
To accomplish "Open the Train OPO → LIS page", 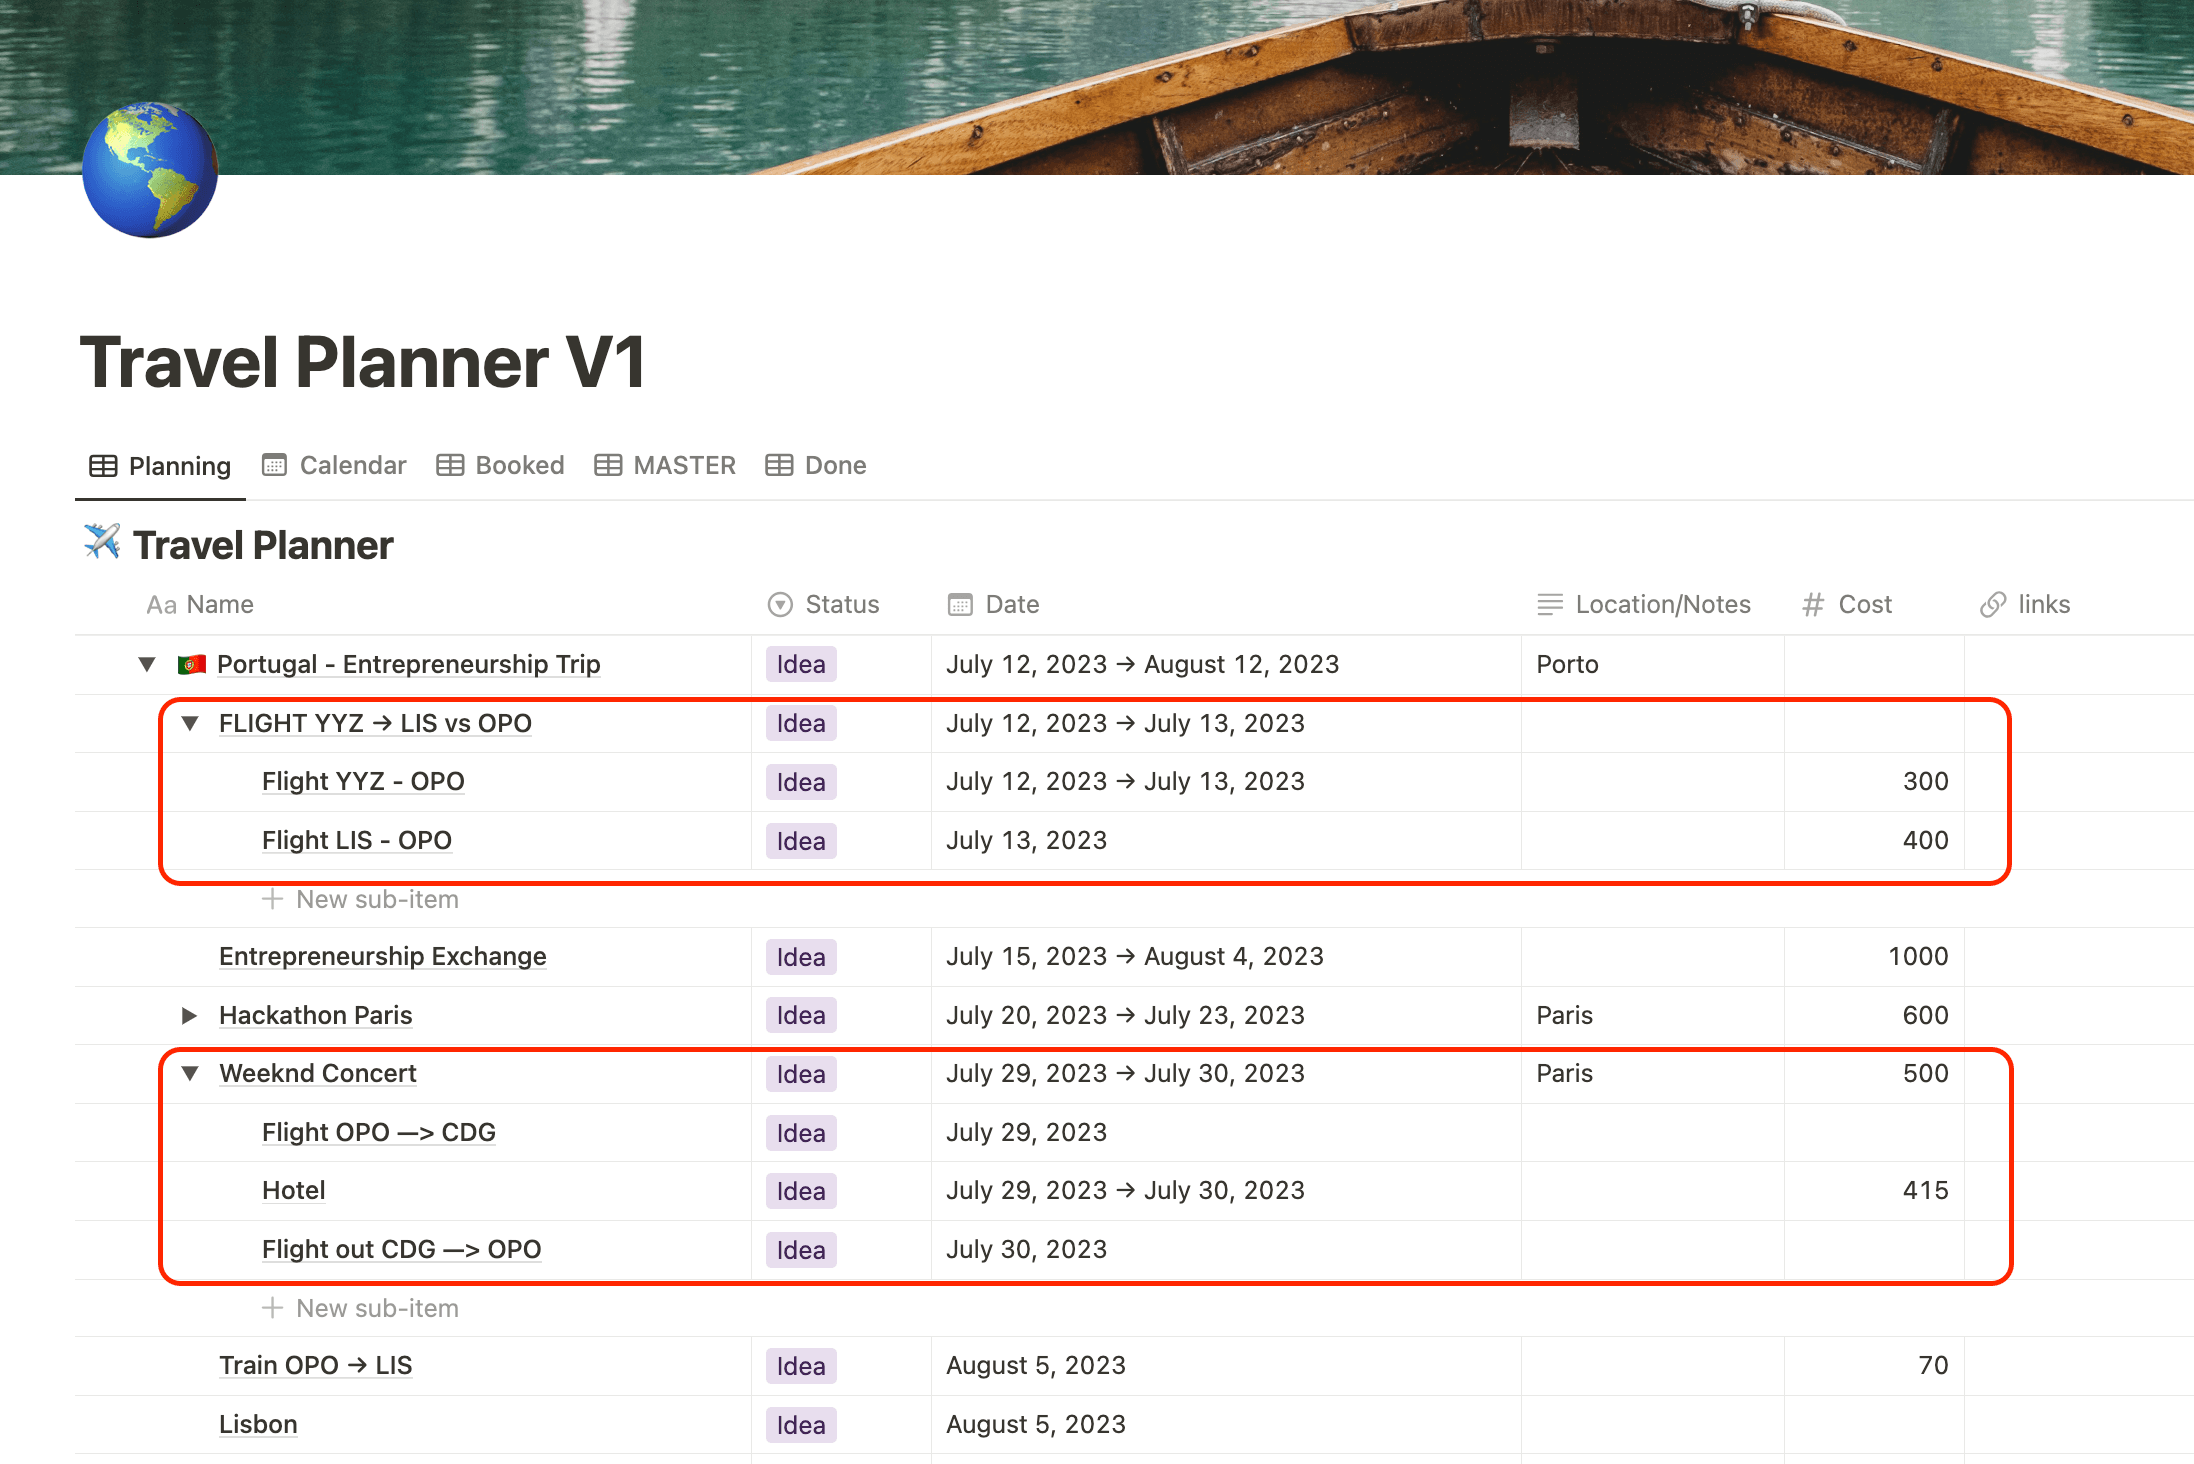I will click(316, 1365).
